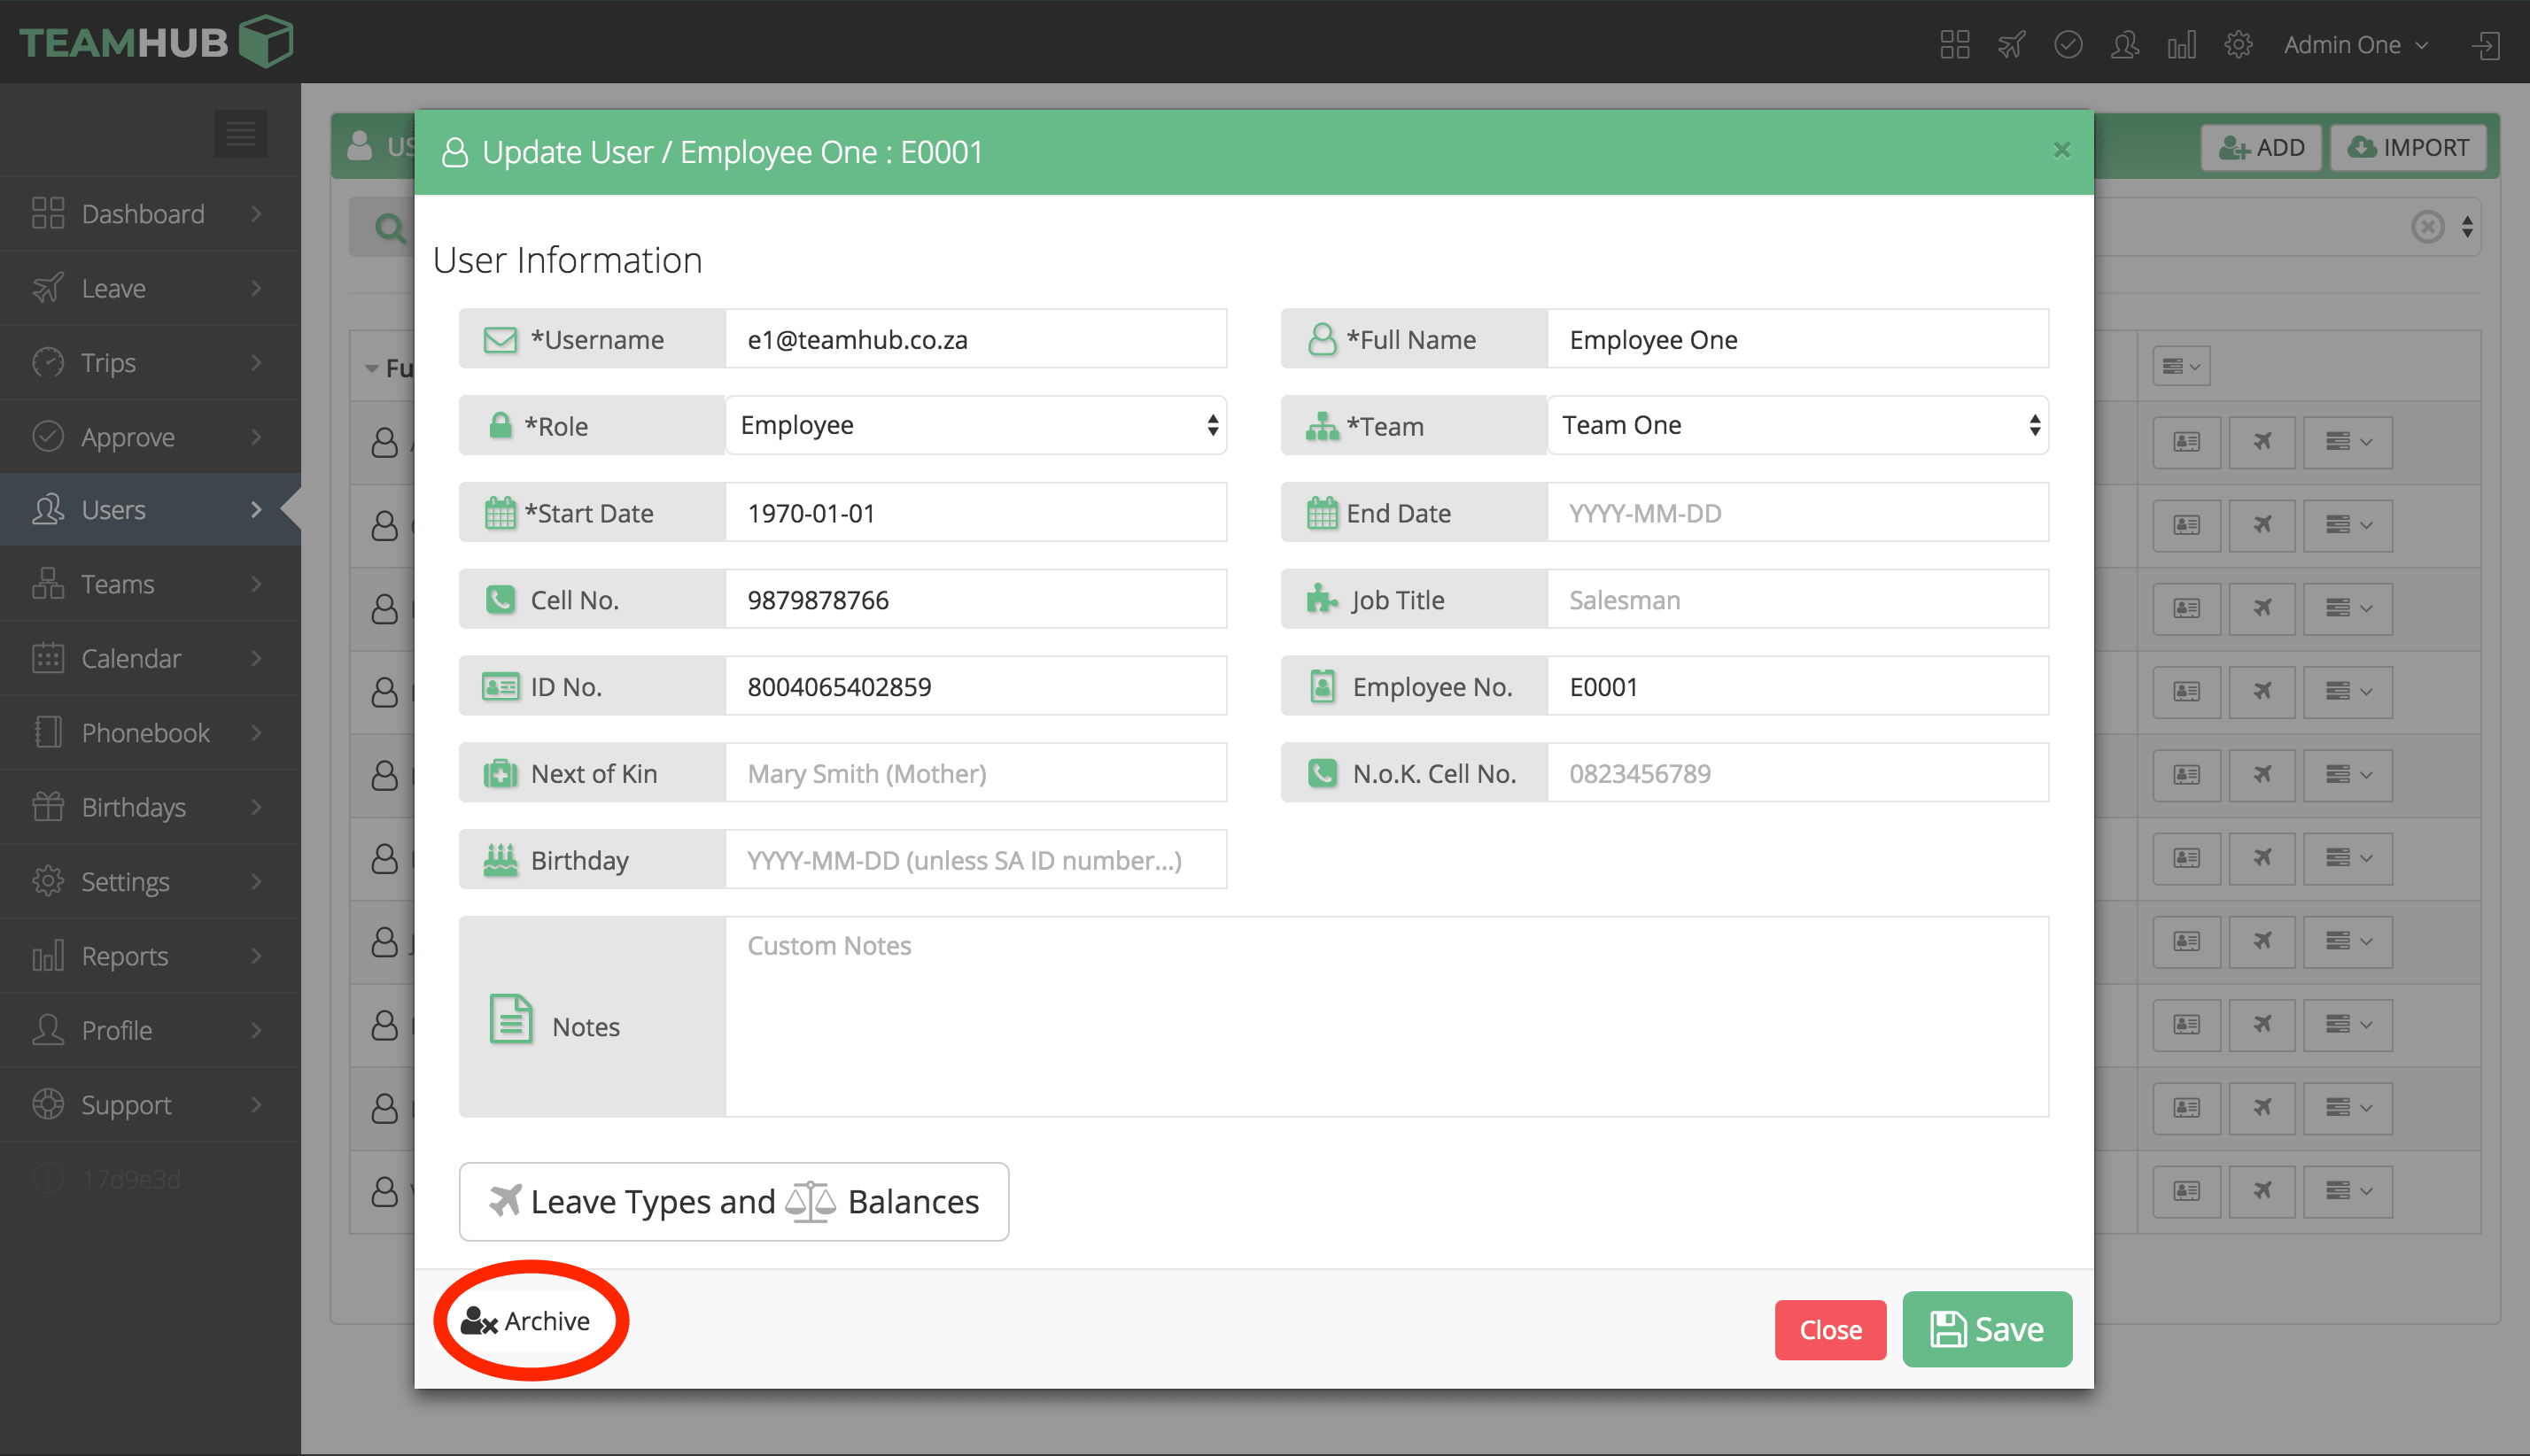Click the settings gear icon in top bar
Screen dimensions: 2530x1456
pos(2238,45)
